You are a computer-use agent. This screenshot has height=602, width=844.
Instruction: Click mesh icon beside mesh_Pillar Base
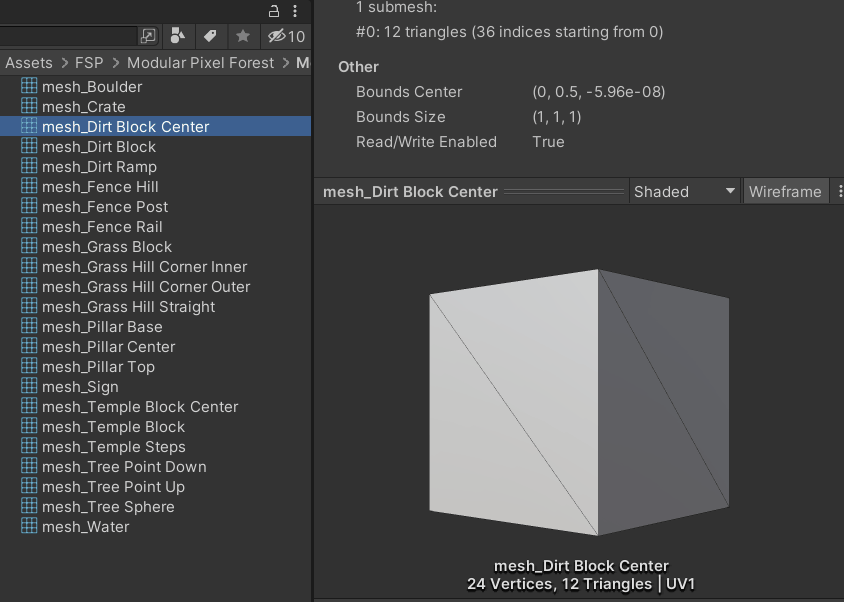[x=29, y=326]
